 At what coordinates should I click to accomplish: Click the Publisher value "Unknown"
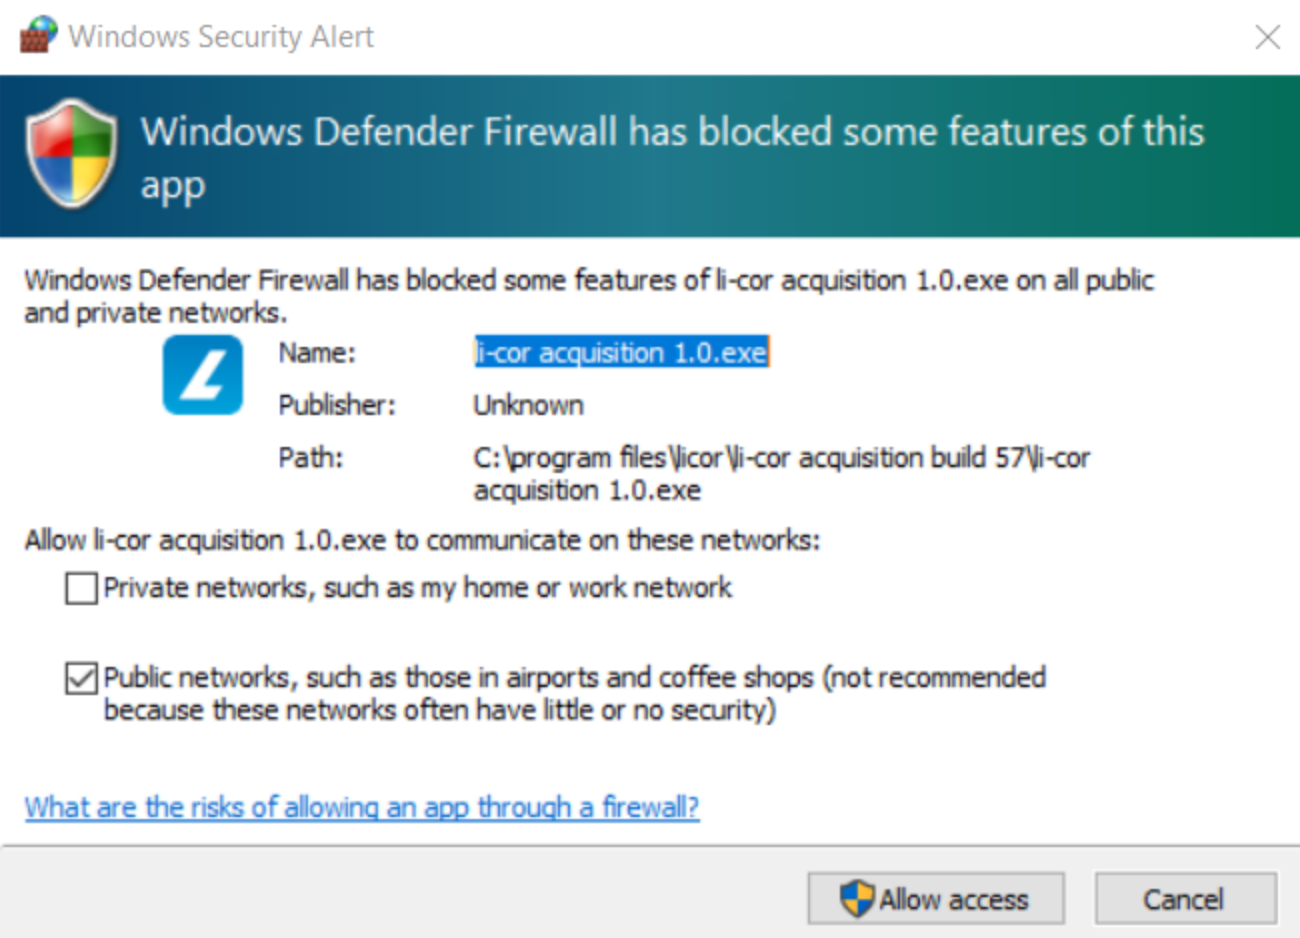tap(528, 405)
